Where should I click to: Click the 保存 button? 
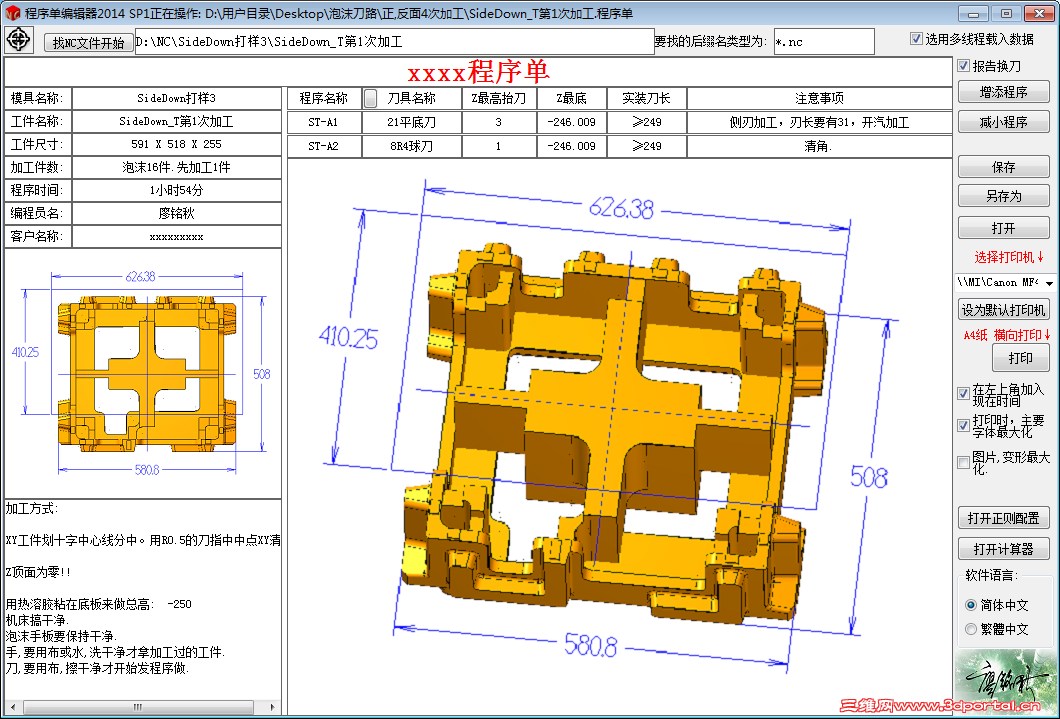pyautogui.click(x=1003, y=167)
